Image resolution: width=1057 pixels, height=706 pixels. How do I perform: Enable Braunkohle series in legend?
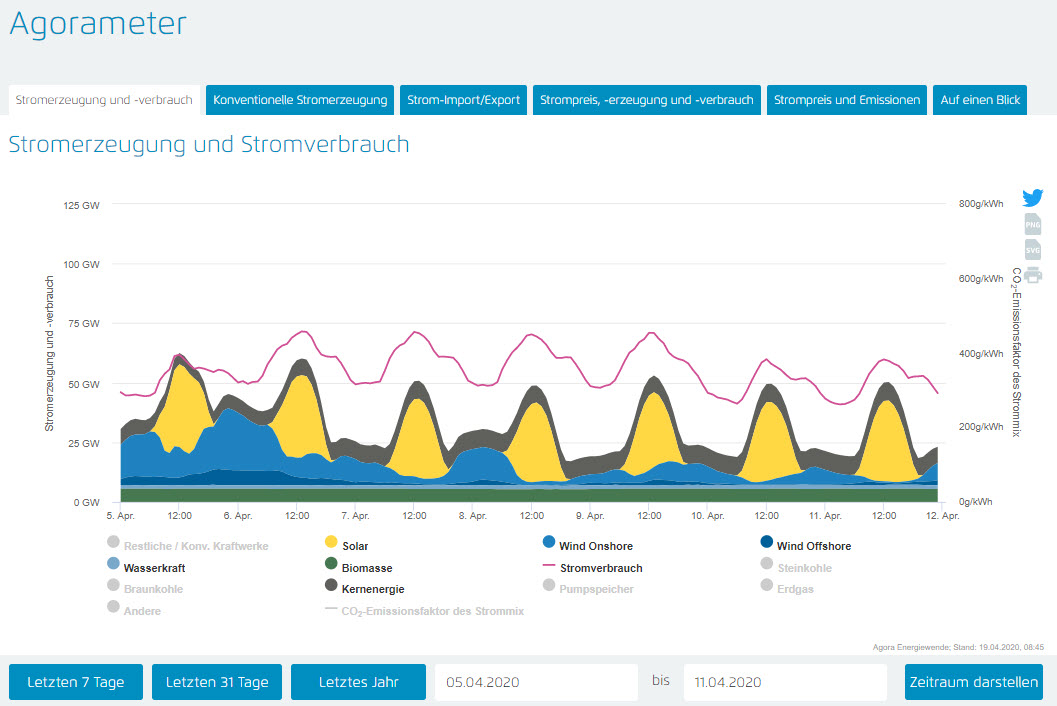tap(152, 589)
